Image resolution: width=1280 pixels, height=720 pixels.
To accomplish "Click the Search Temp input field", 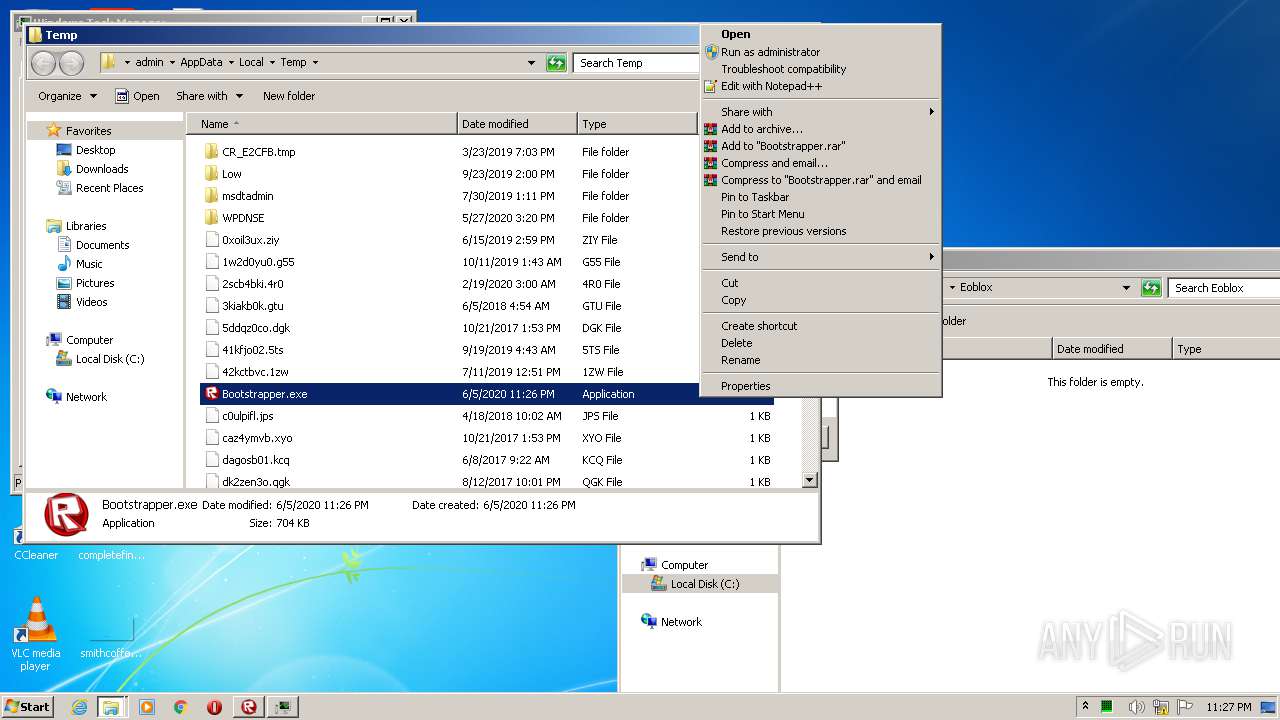I will tap(636, 63).
